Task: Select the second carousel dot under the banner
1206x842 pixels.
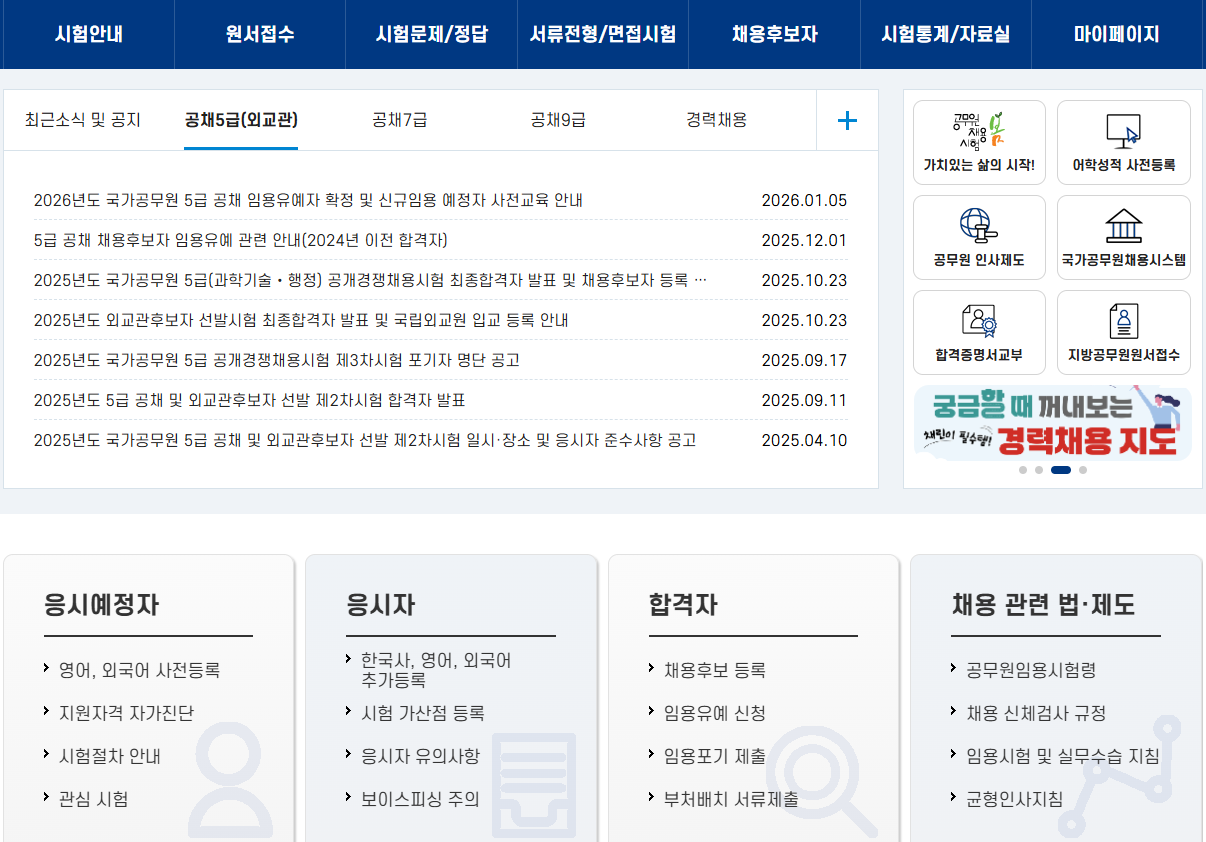Action: 1037,469
